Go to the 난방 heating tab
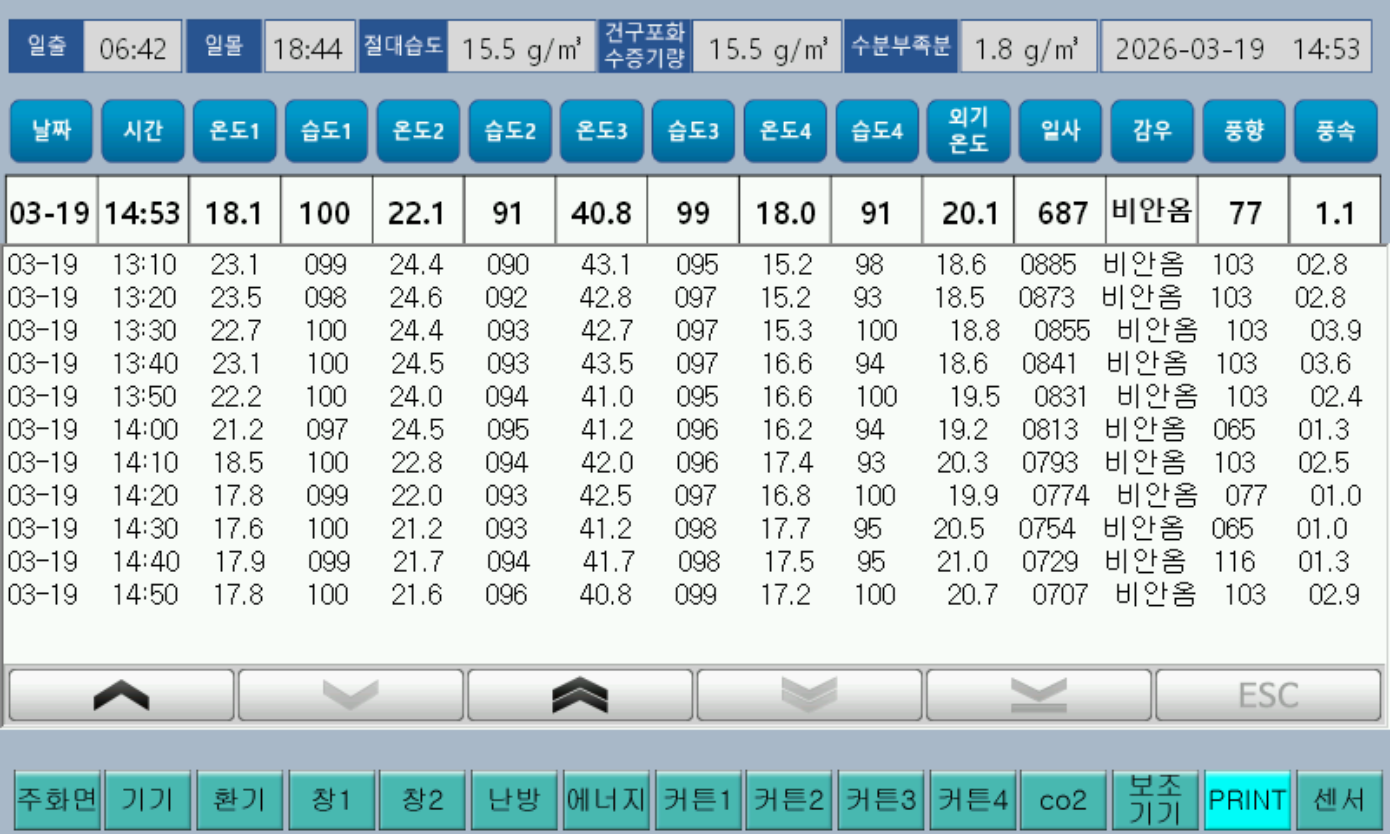This screenshot has height=834, width=1390. coord(515,799)
